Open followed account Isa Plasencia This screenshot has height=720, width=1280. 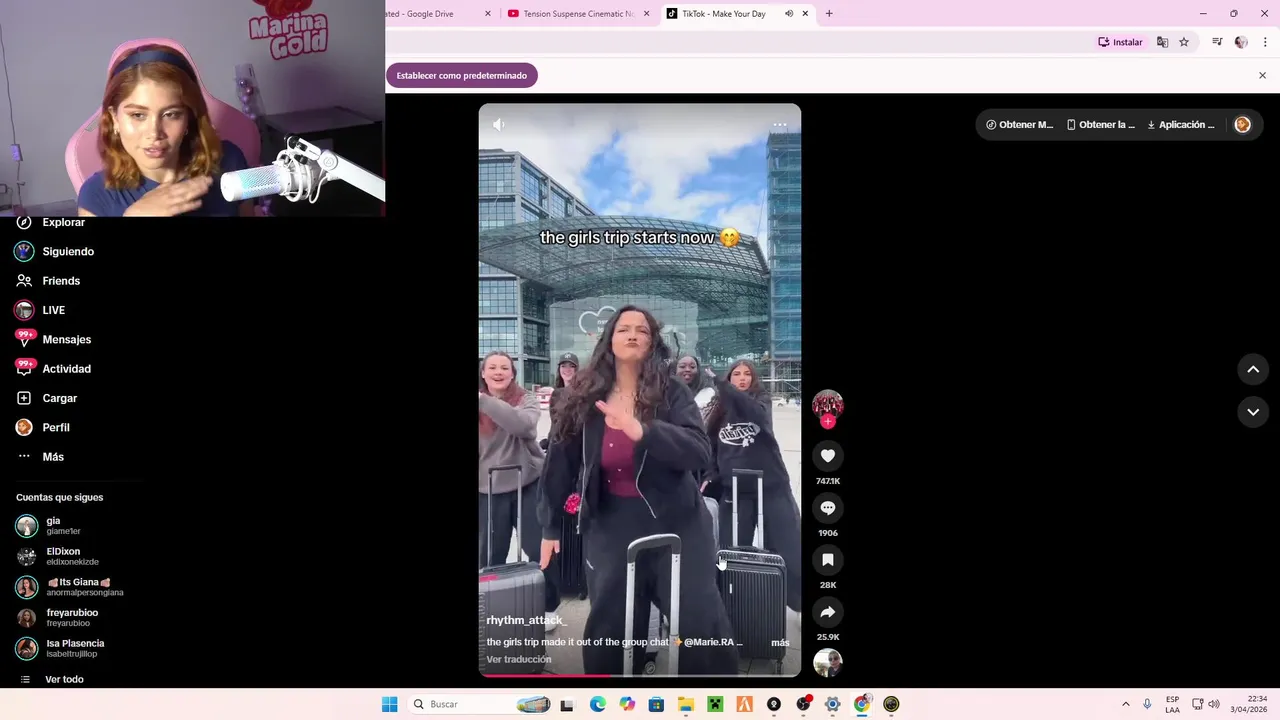point(60,648)
